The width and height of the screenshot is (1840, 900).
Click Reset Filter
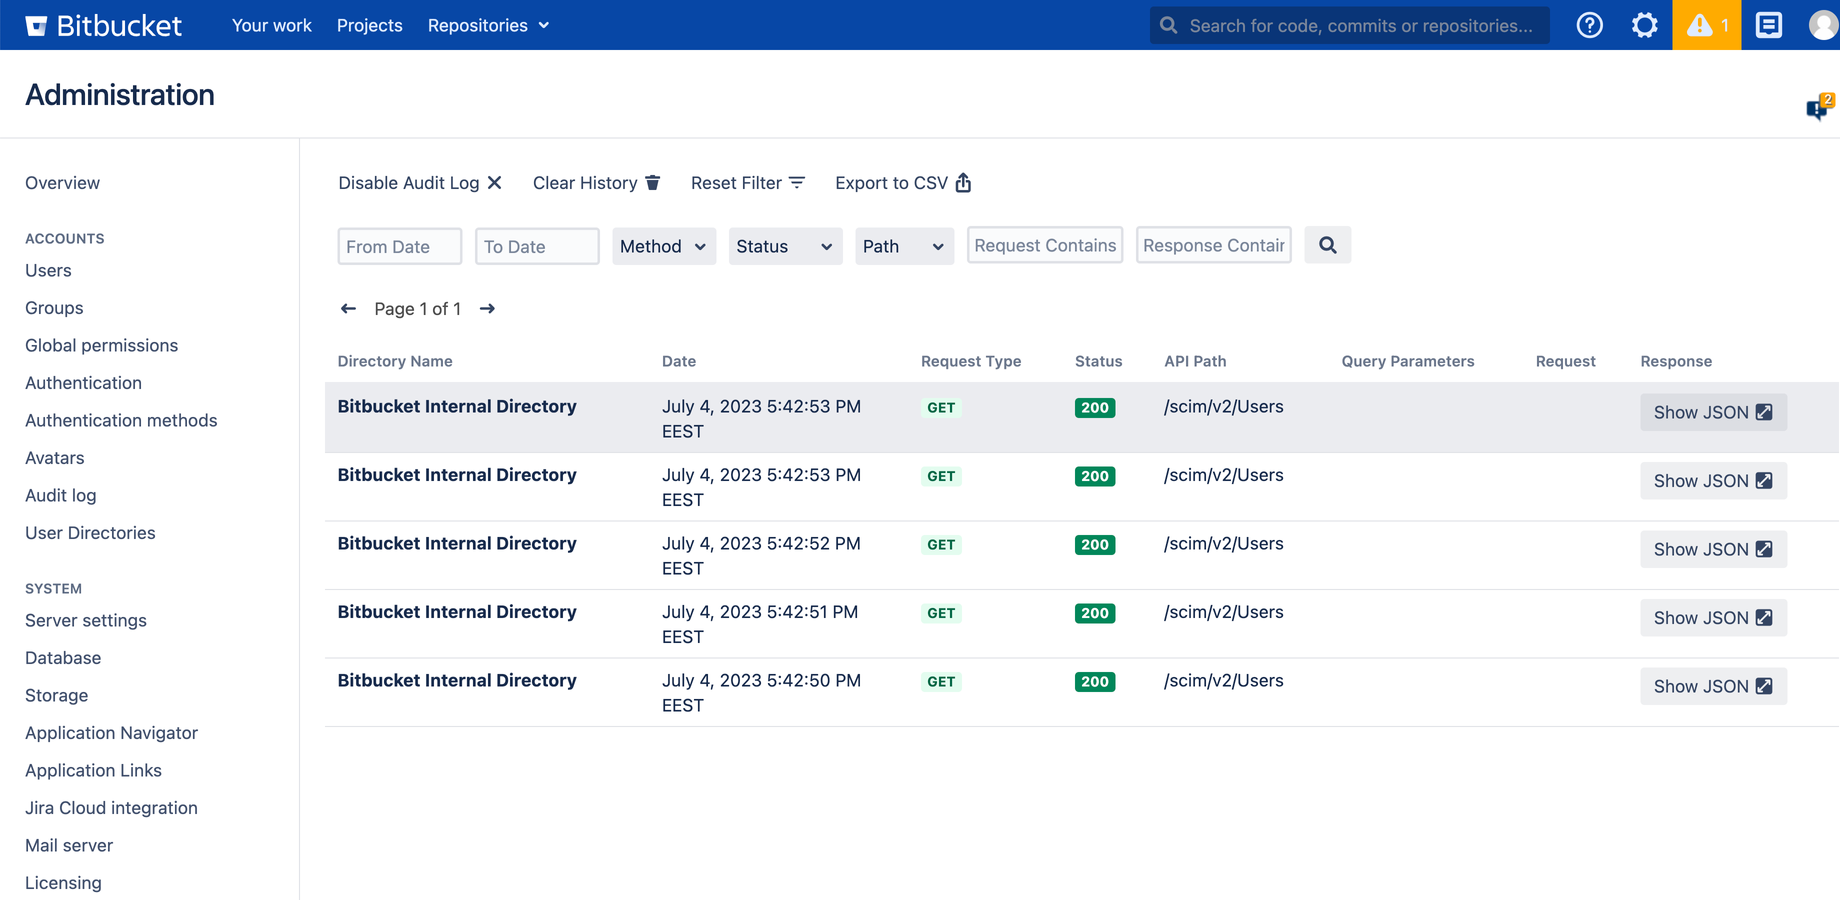coord(748,183)
